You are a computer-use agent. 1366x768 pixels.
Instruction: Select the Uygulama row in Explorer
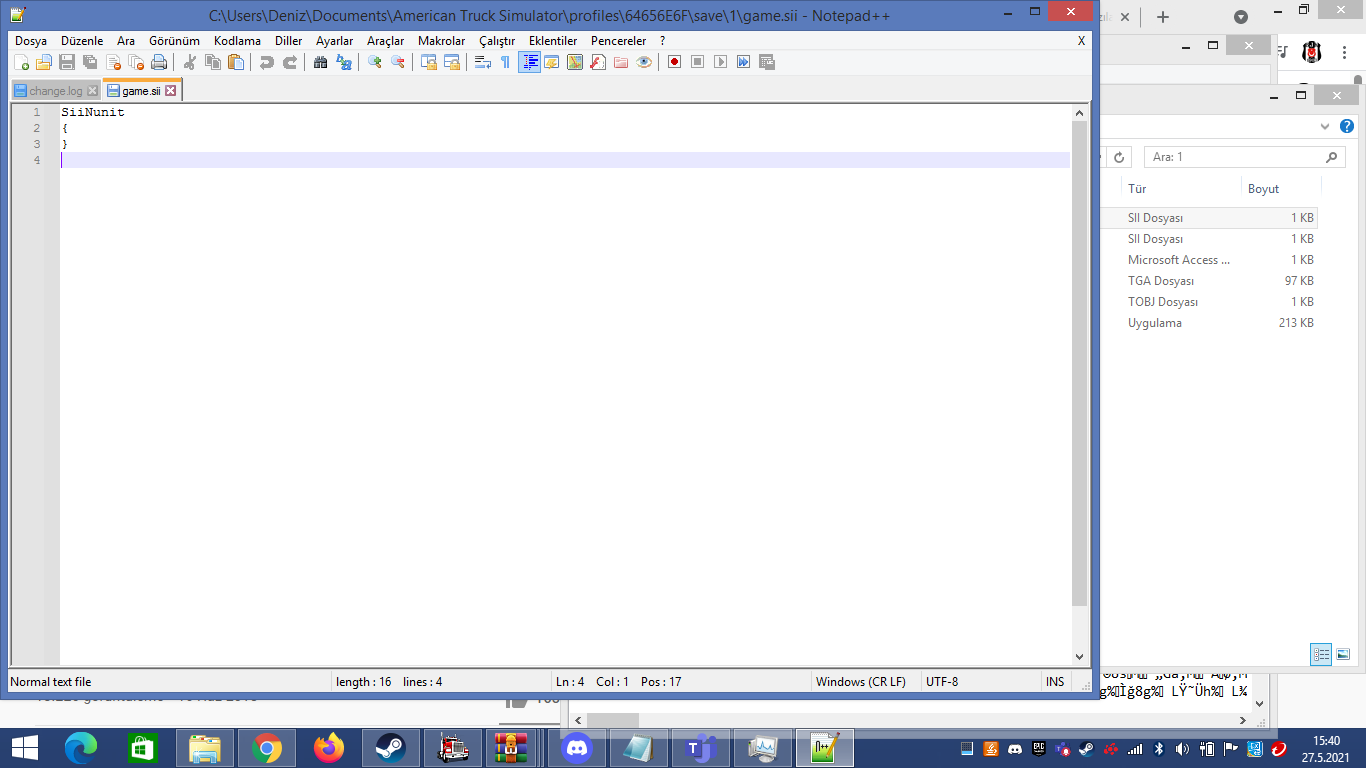coord(1208,323)
